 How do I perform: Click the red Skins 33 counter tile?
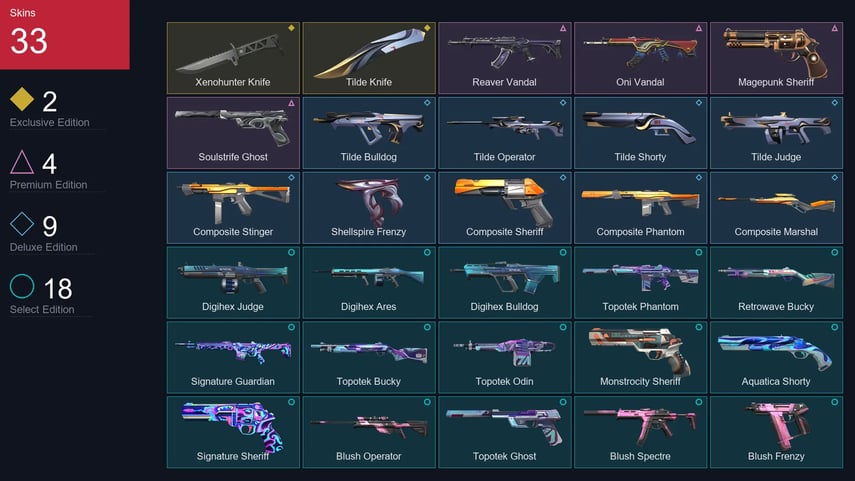pos(64,34)
